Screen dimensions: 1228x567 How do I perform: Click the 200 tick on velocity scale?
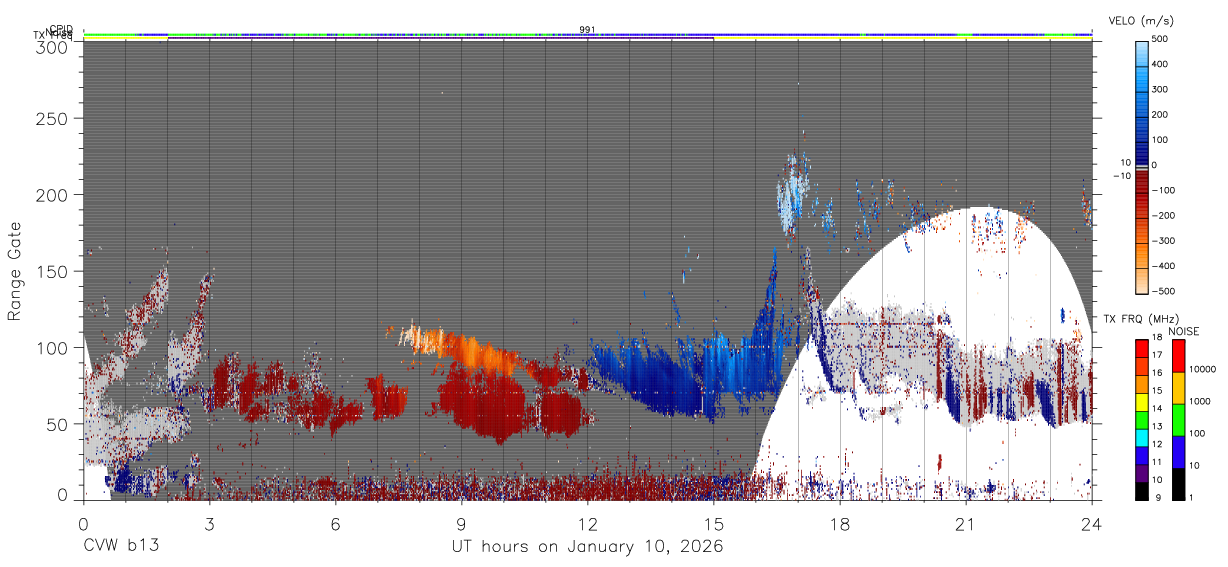pyautogui.click(x=1162, y=115)
